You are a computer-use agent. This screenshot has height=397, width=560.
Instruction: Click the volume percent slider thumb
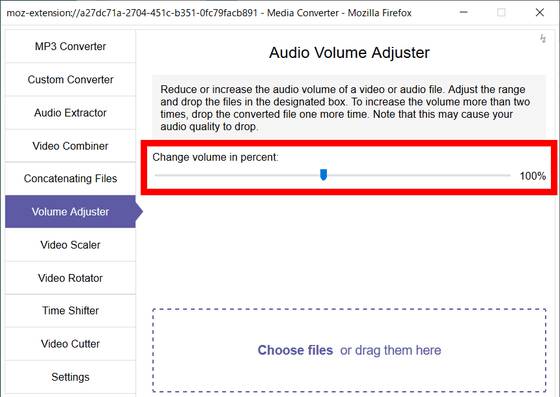[x=324, y=175]
